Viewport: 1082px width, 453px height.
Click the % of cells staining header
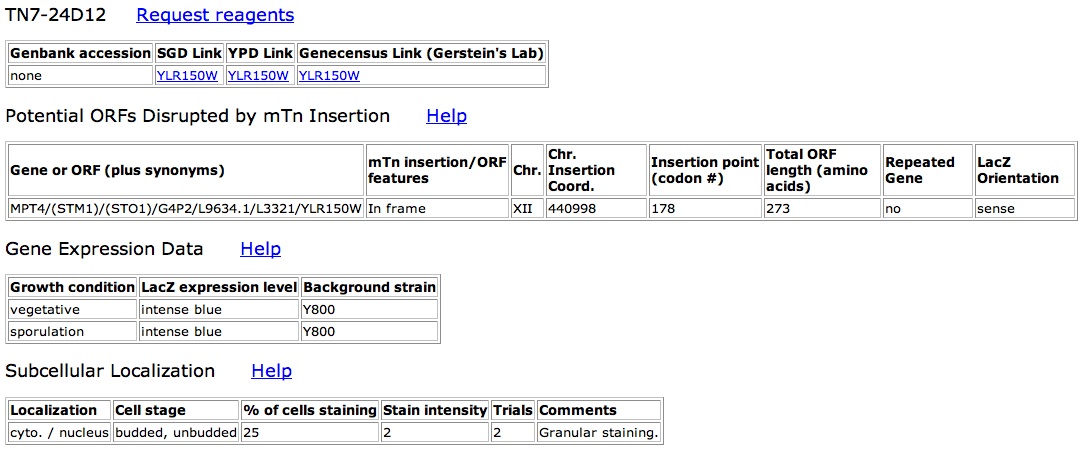click(310, 410)
